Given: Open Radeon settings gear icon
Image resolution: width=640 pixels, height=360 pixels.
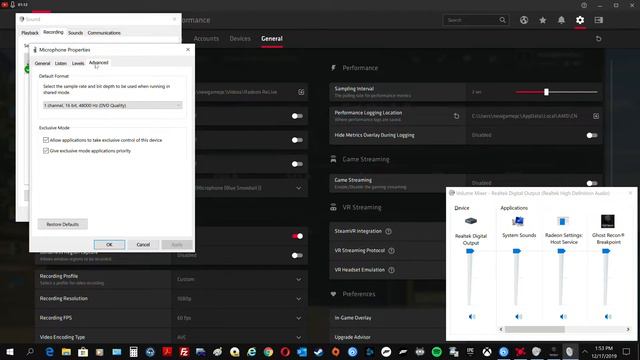Looking at the screenshot, I should coord(580,20).
